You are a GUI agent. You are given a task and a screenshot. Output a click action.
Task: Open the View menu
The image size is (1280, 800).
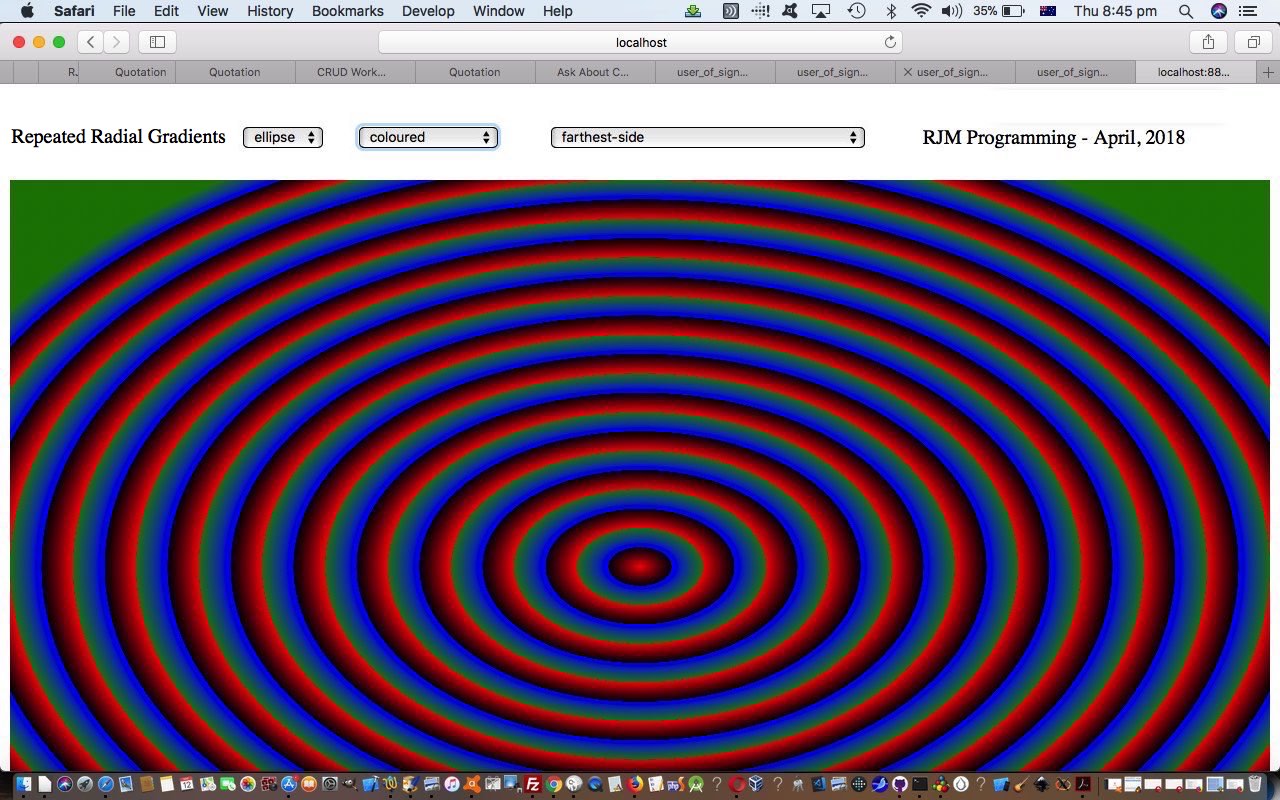tap(212, 11)
